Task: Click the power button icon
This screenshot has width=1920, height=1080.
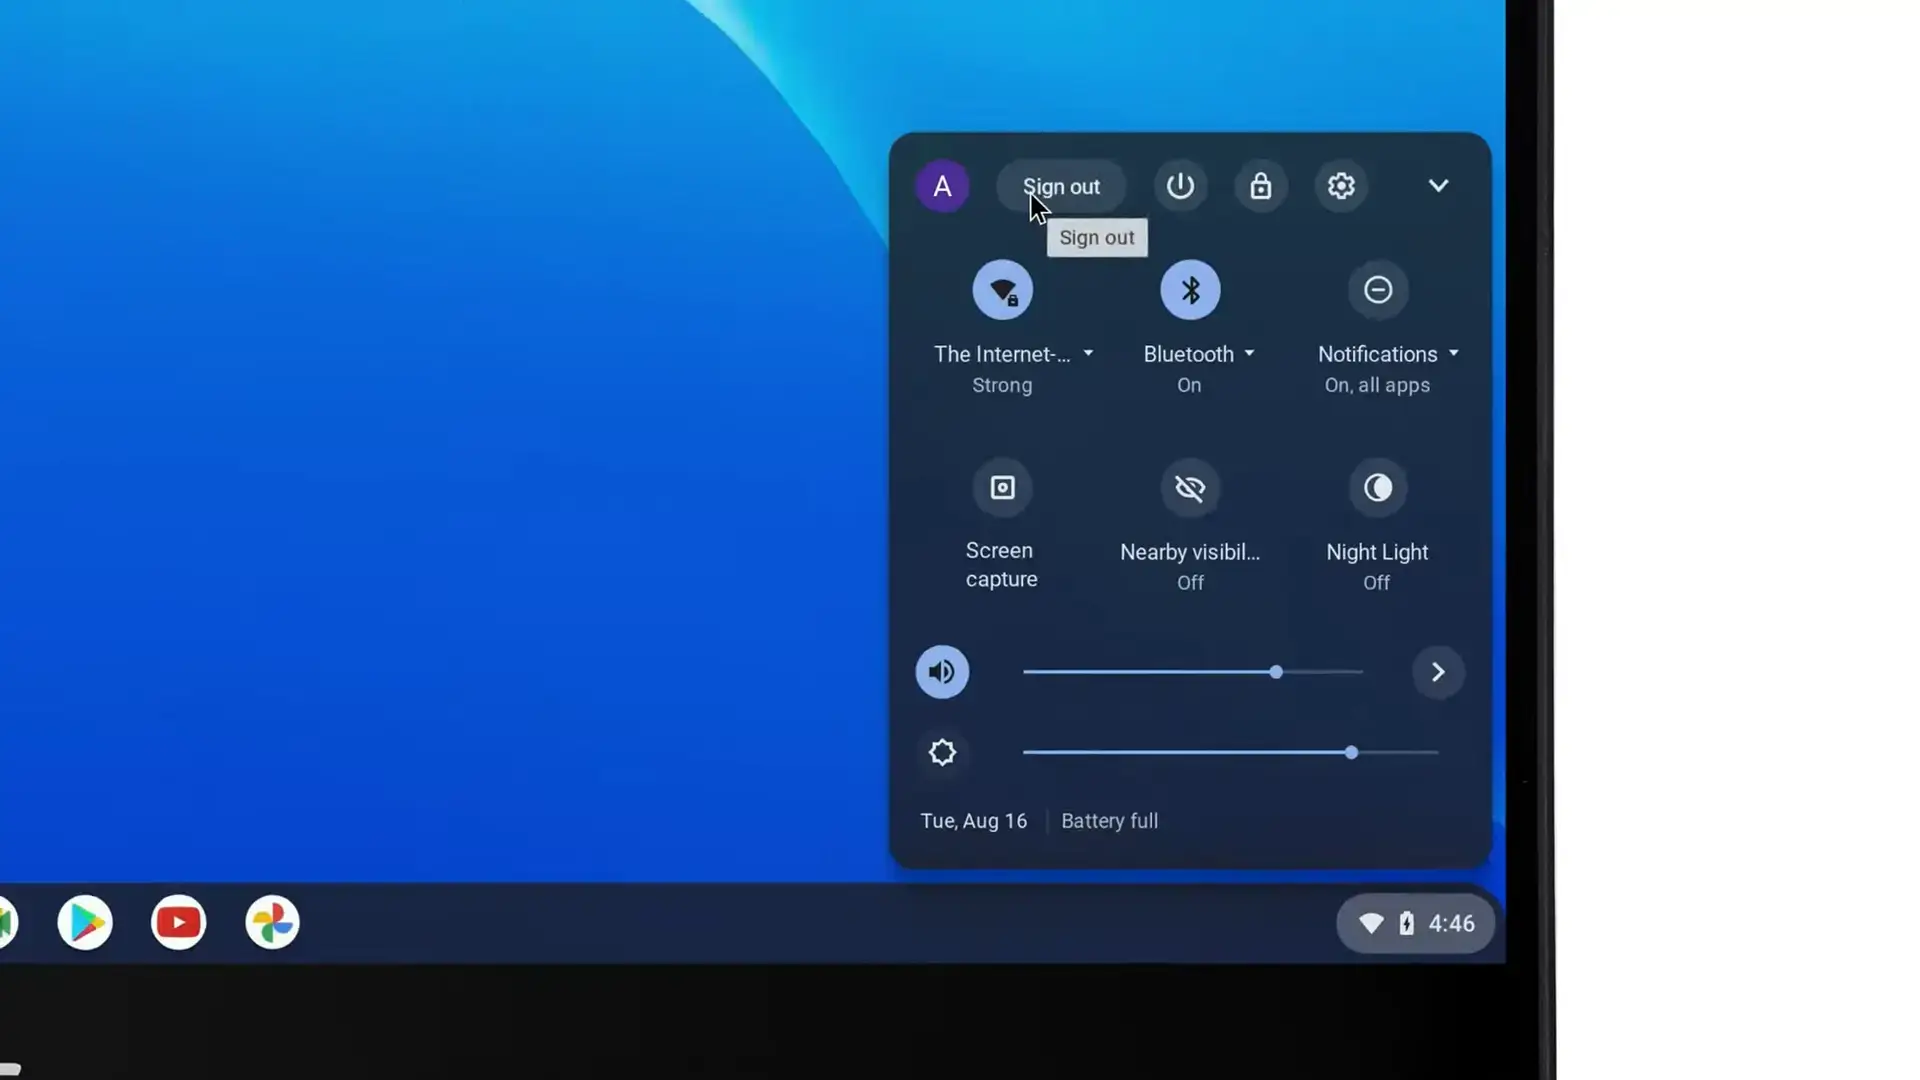Action: tap(1180, 186)
